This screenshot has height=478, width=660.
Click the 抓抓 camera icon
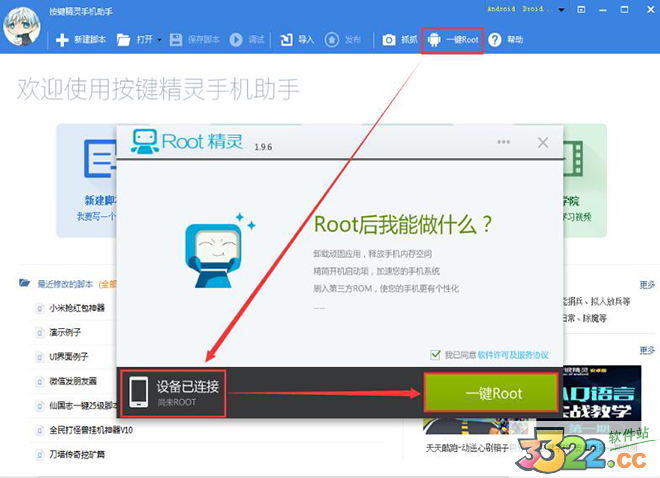[x=389, y=40]
